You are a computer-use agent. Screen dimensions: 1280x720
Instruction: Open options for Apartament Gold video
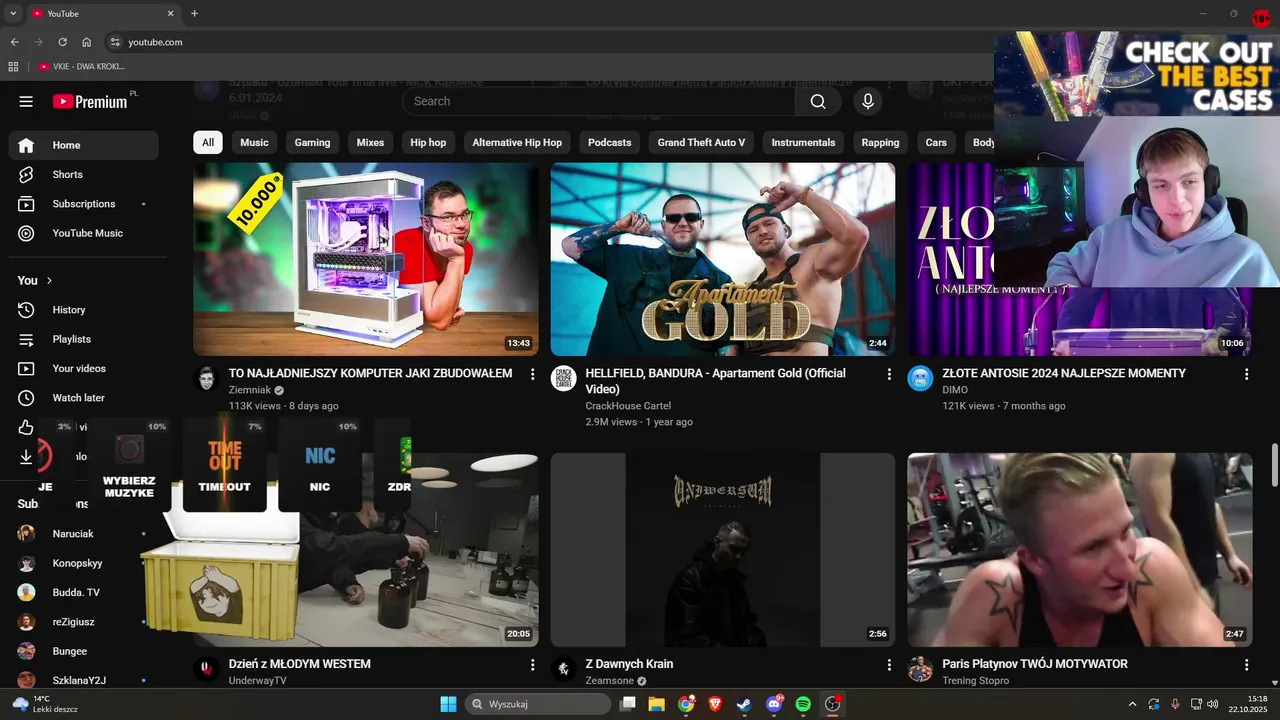(x=889, y=374)
